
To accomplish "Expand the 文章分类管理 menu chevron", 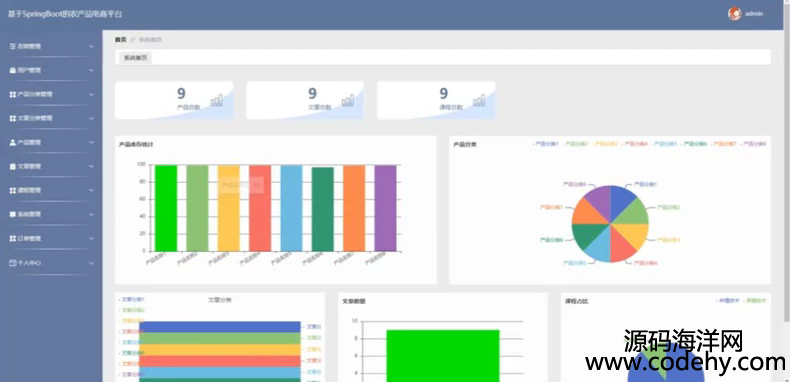I will point(91,118).
